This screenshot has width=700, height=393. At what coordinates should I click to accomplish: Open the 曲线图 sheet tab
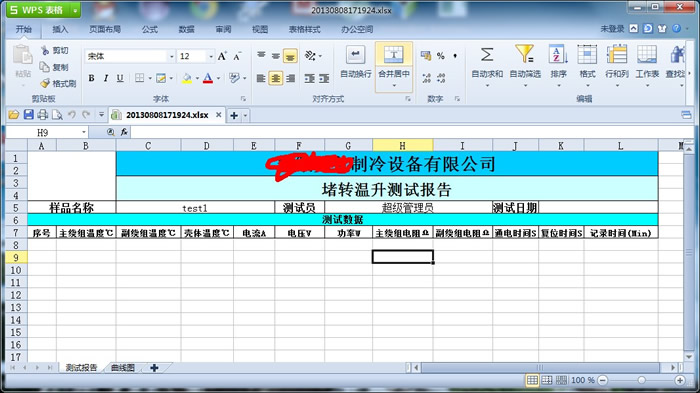pos(123,368)
